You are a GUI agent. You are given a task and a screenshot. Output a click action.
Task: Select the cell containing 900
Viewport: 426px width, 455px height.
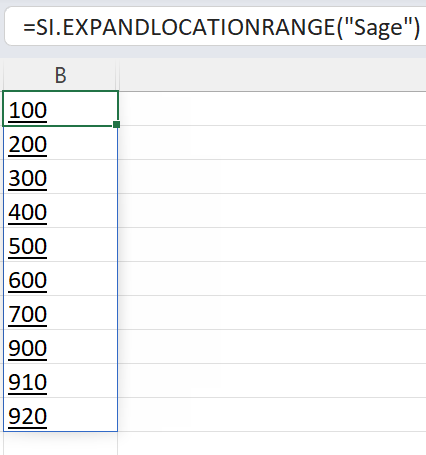(x=60, y=347)
